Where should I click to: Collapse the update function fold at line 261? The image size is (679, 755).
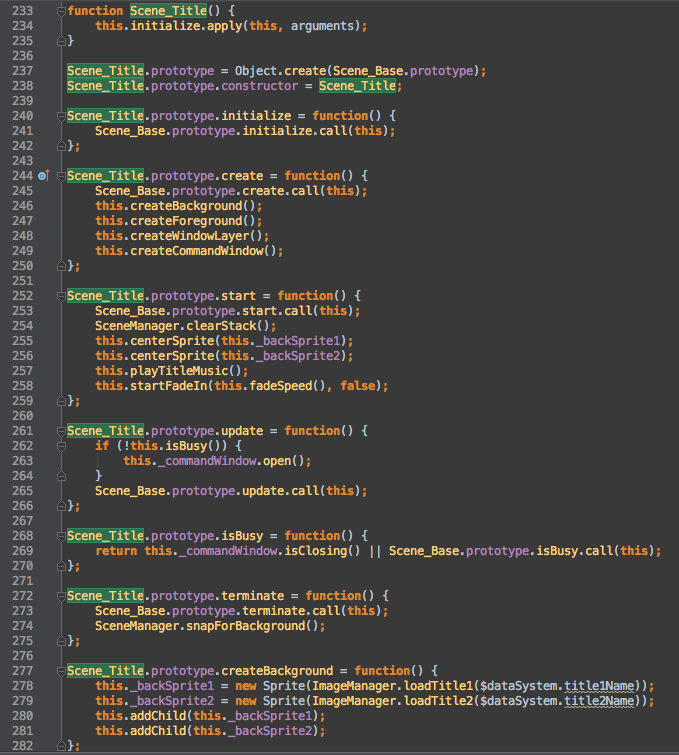pyautogui.click(x=61, y=431)
